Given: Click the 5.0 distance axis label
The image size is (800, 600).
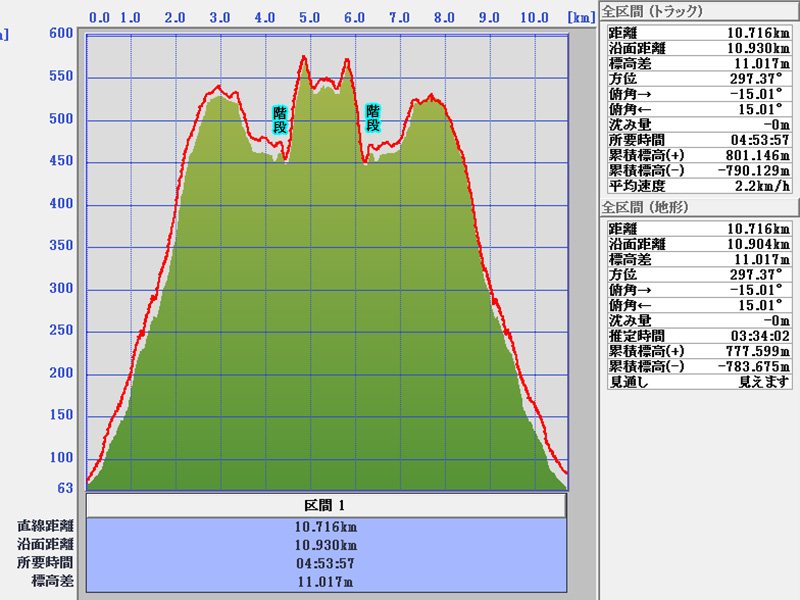Looking at the screenshot, I should (310, 18).
